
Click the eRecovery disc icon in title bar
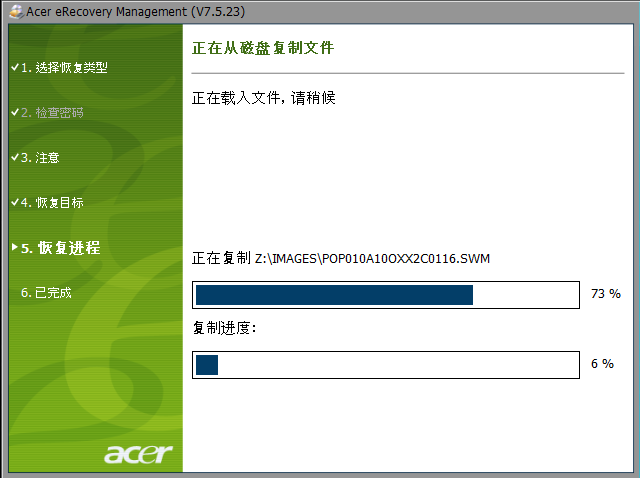[x=16, y=11]
